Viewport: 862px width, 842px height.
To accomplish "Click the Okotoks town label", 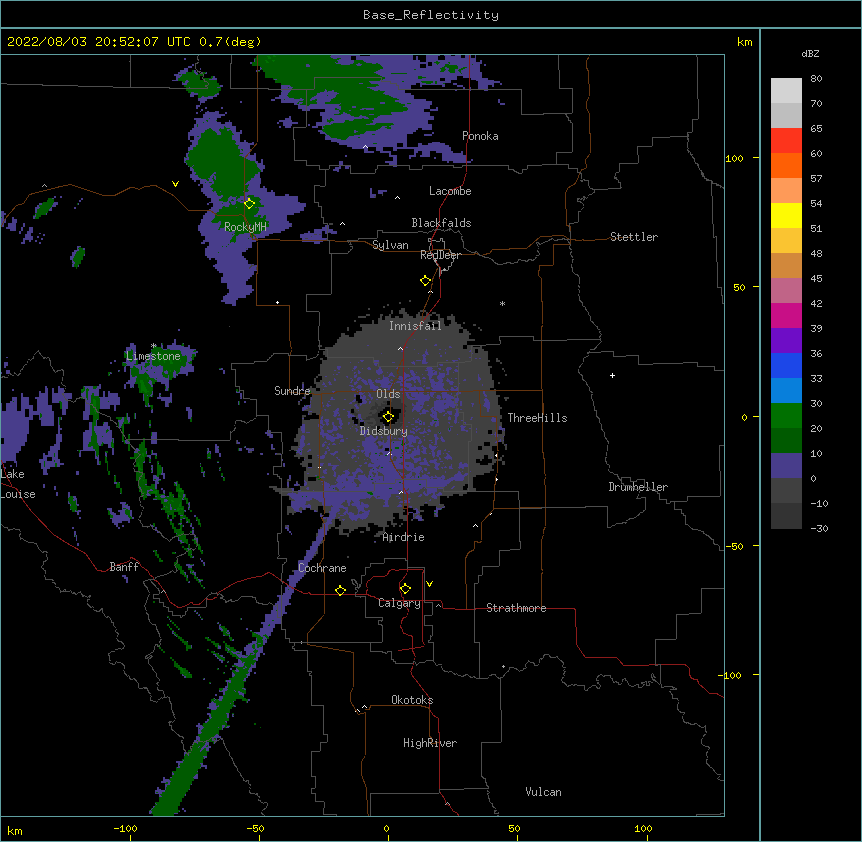I will click(412, 700).
